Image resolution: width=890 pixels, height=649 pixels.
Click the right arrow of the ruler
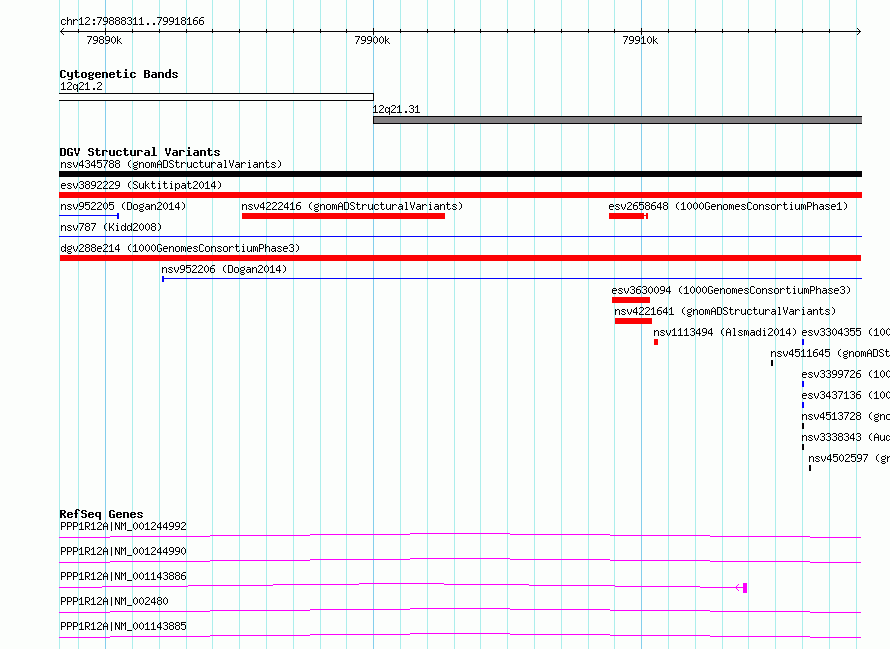859,31
